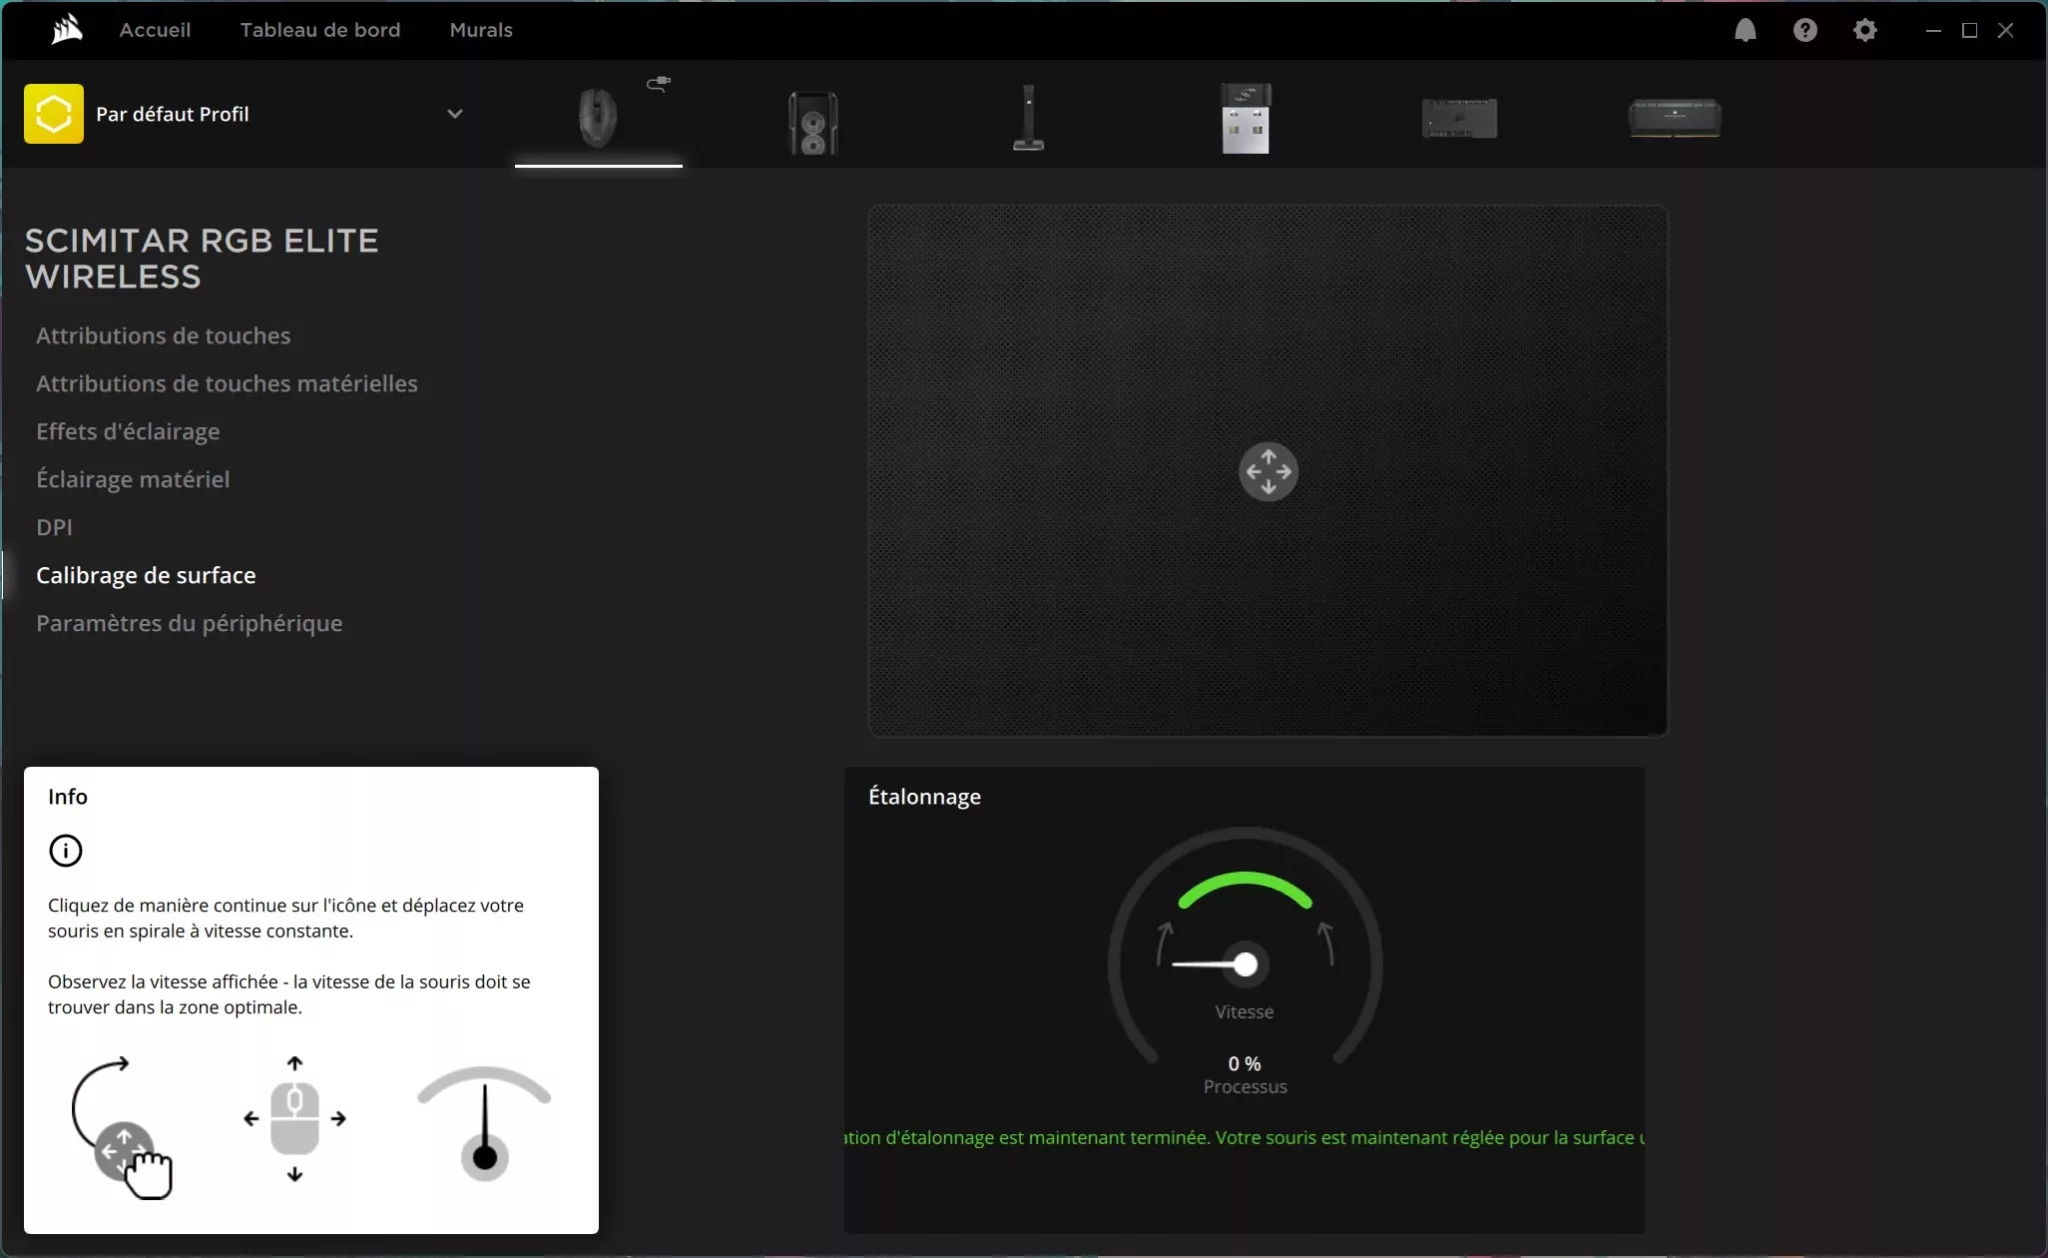The height and width of the screenshot is (1258, 2048).
Task: Select the RAM memory module device
Action: (x=1675, y=118)
